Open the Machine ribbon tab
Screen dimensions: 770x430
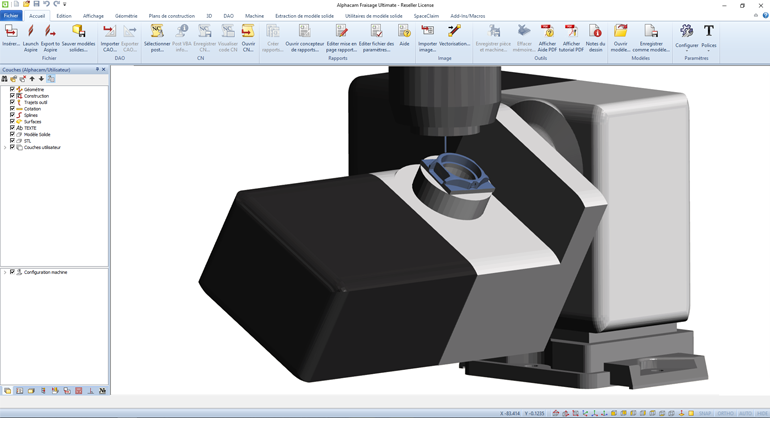click(254, 16)
